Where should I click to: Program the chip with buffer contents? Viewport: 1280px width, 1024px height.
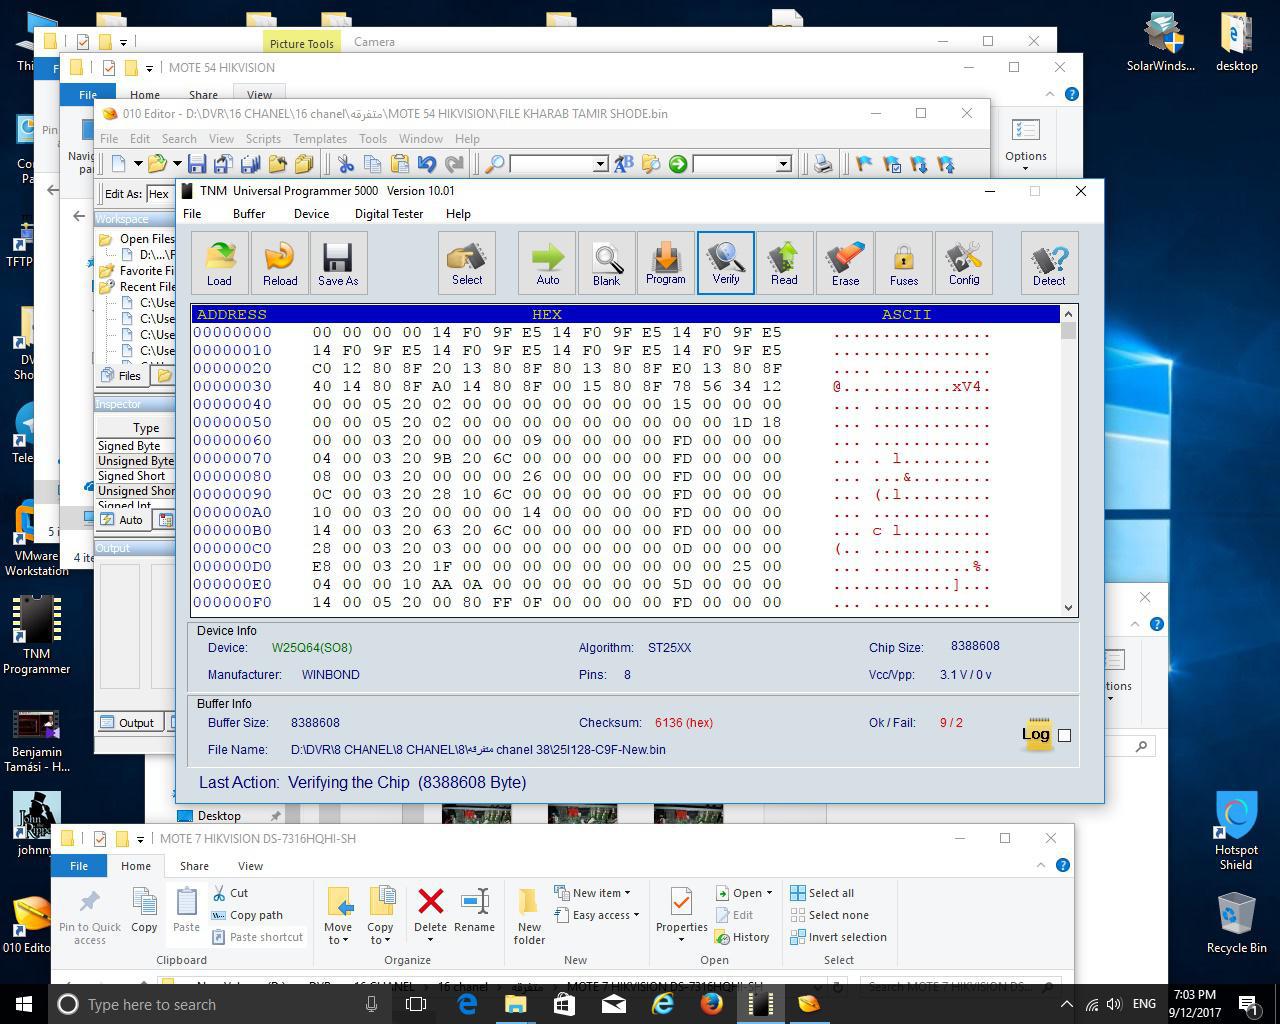(x=665, y=263)
